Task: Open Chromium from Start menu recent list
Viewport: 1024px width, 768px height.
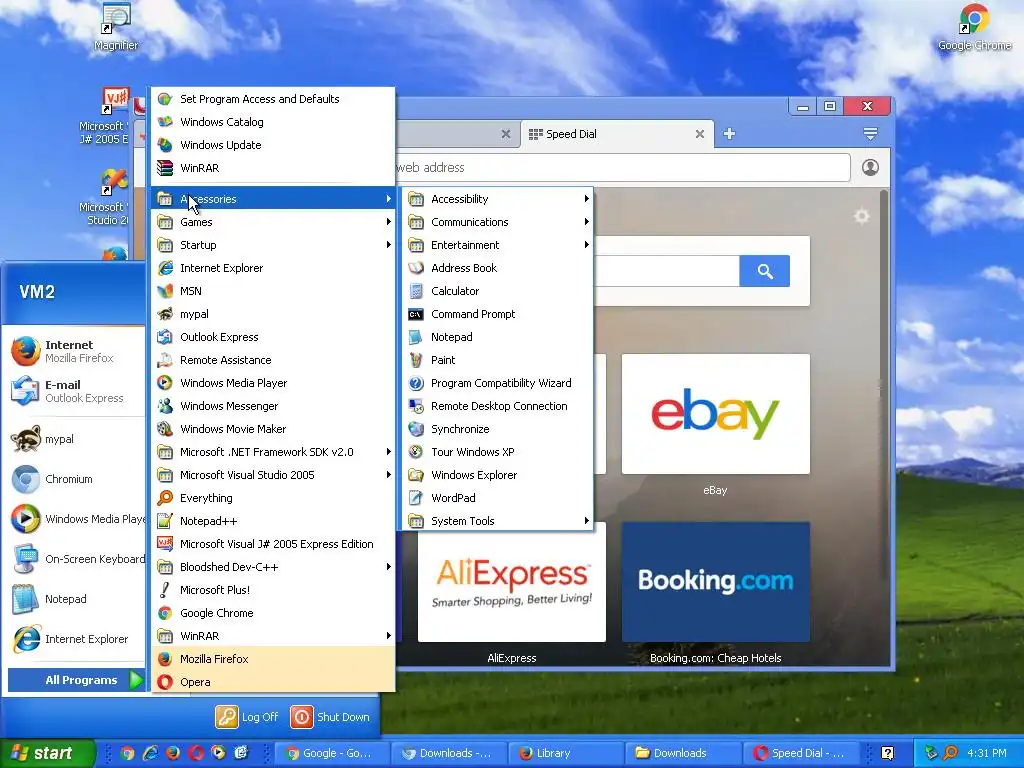Action: point(76,479)
